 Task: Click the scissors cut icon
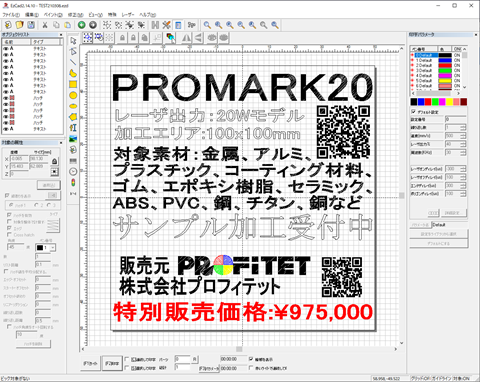45,25
